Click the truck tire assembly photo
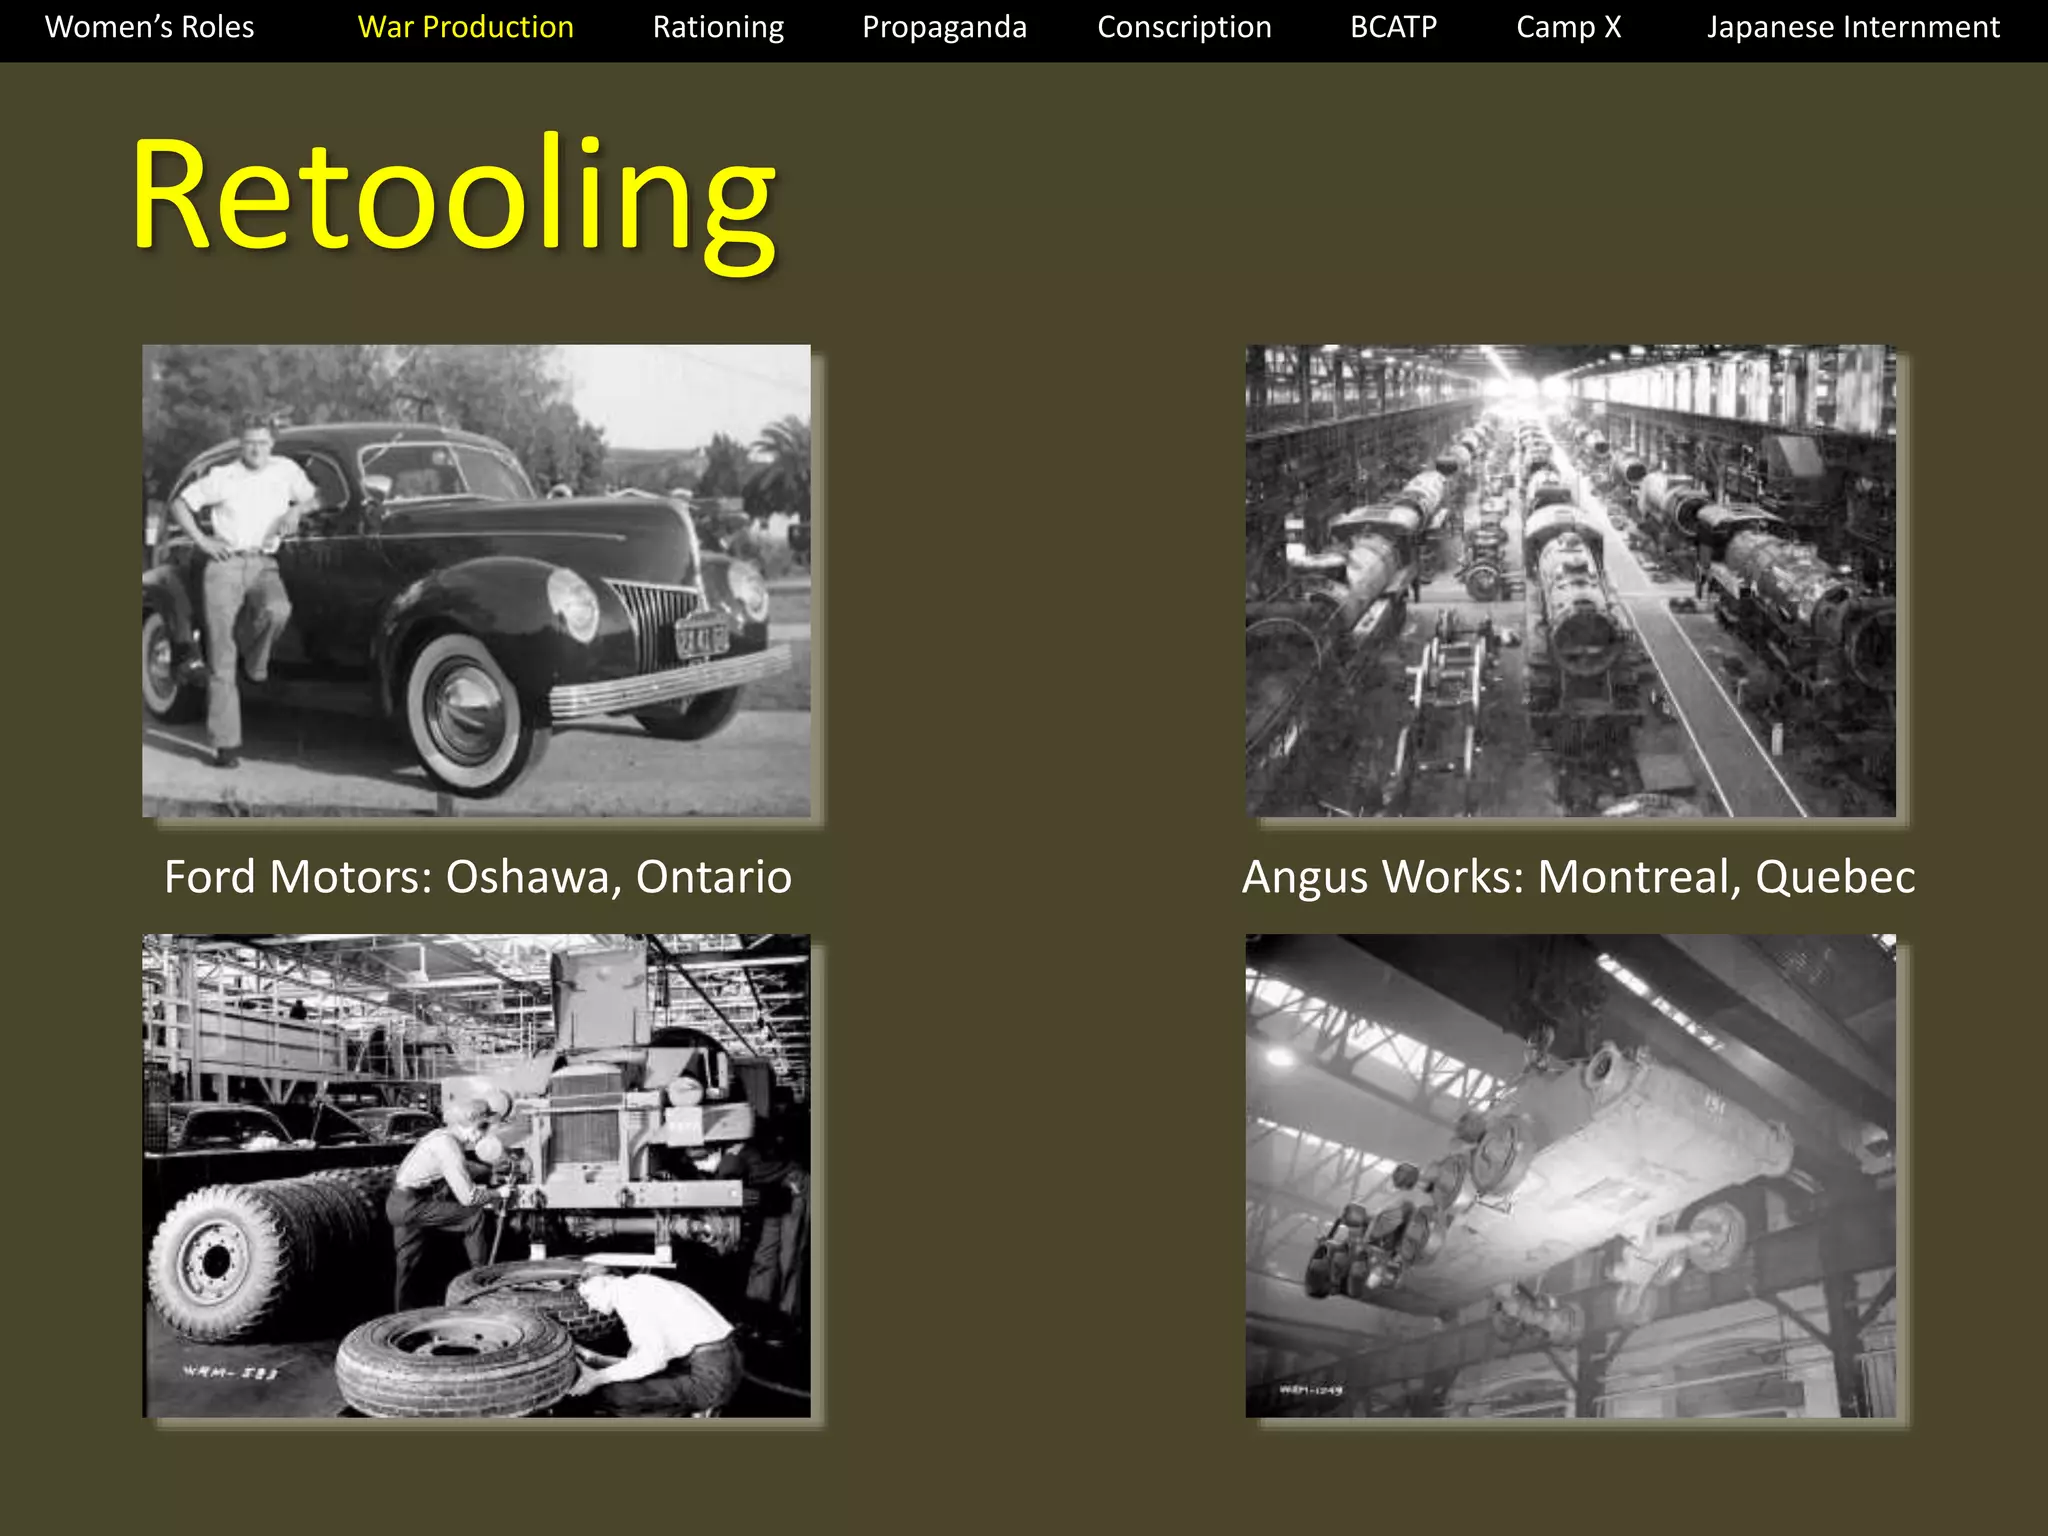Screen dimensions: 2048x1536 pos(476,1175)
